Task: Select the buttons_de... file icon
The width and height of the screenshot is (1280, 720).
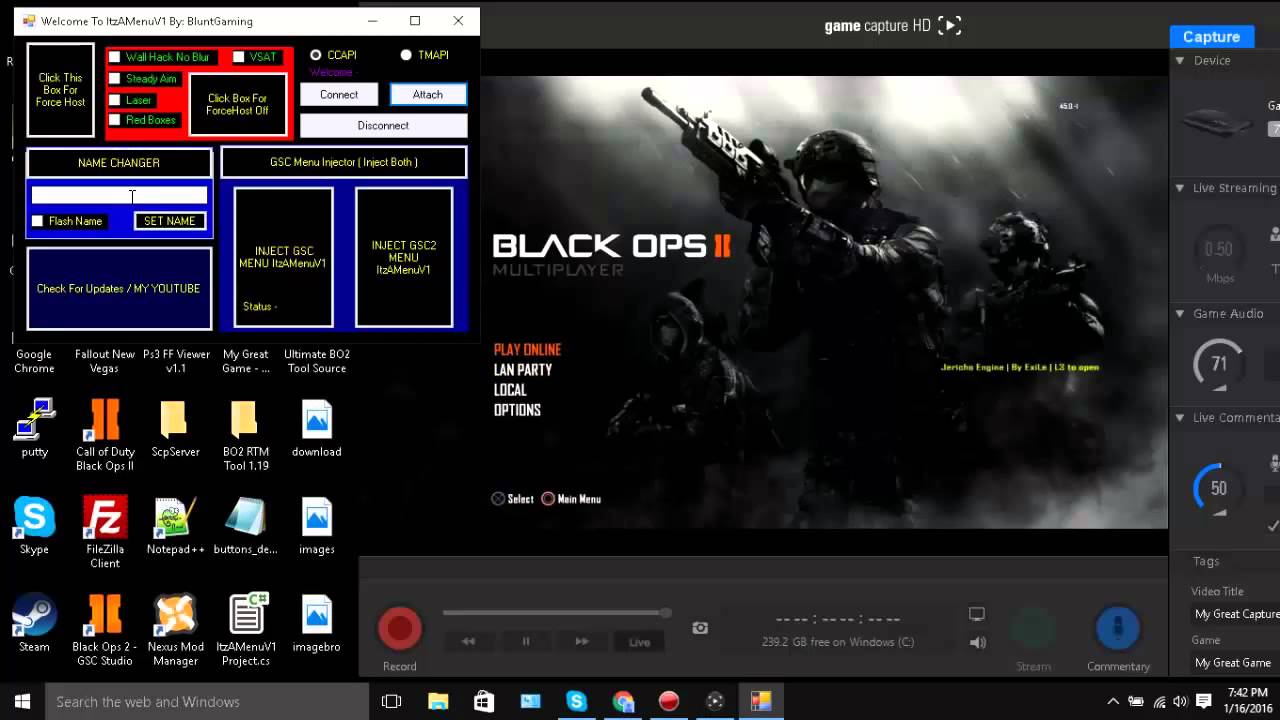Action: pyautogui.click(x=245, y=526)
